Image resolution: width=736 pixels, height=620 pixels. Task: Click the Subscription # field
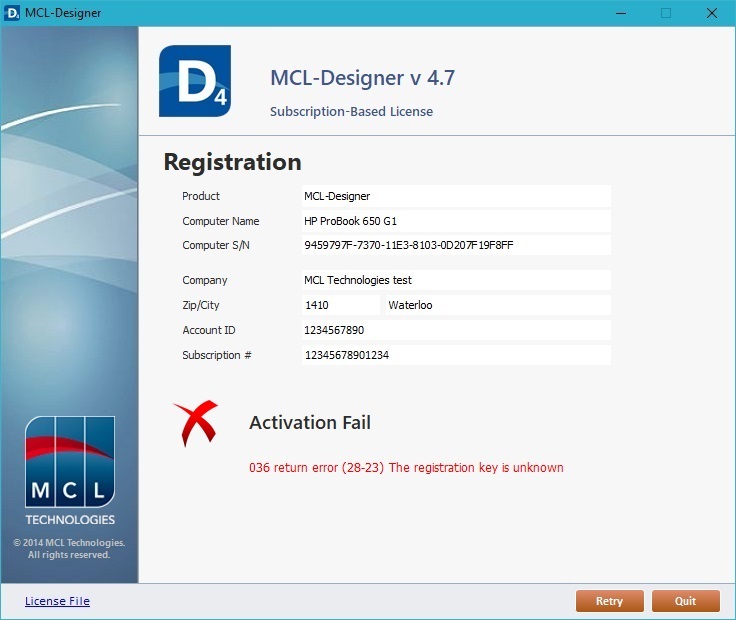(456, 355)
